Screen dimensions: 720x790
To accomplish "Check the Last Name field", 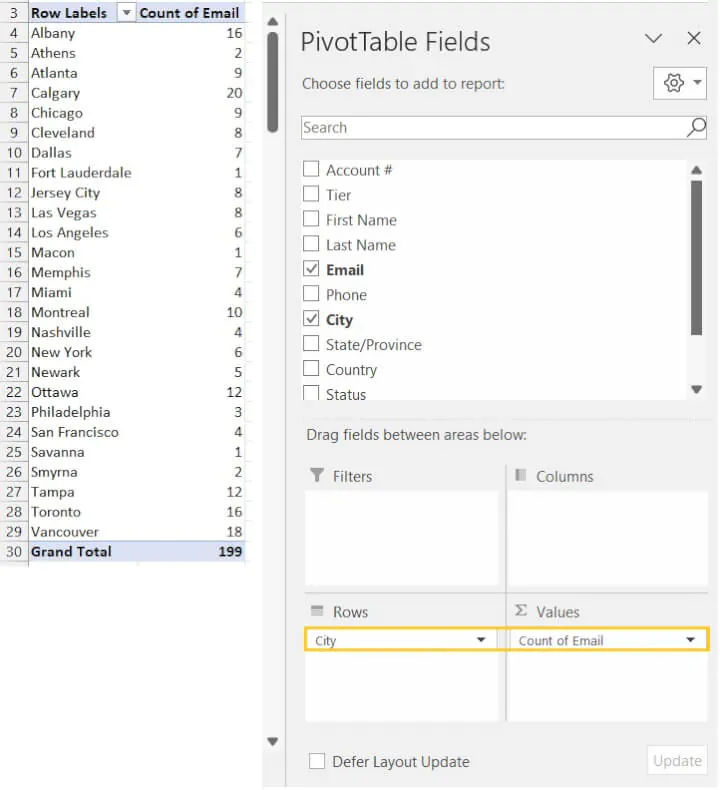I will click(311, 244).
